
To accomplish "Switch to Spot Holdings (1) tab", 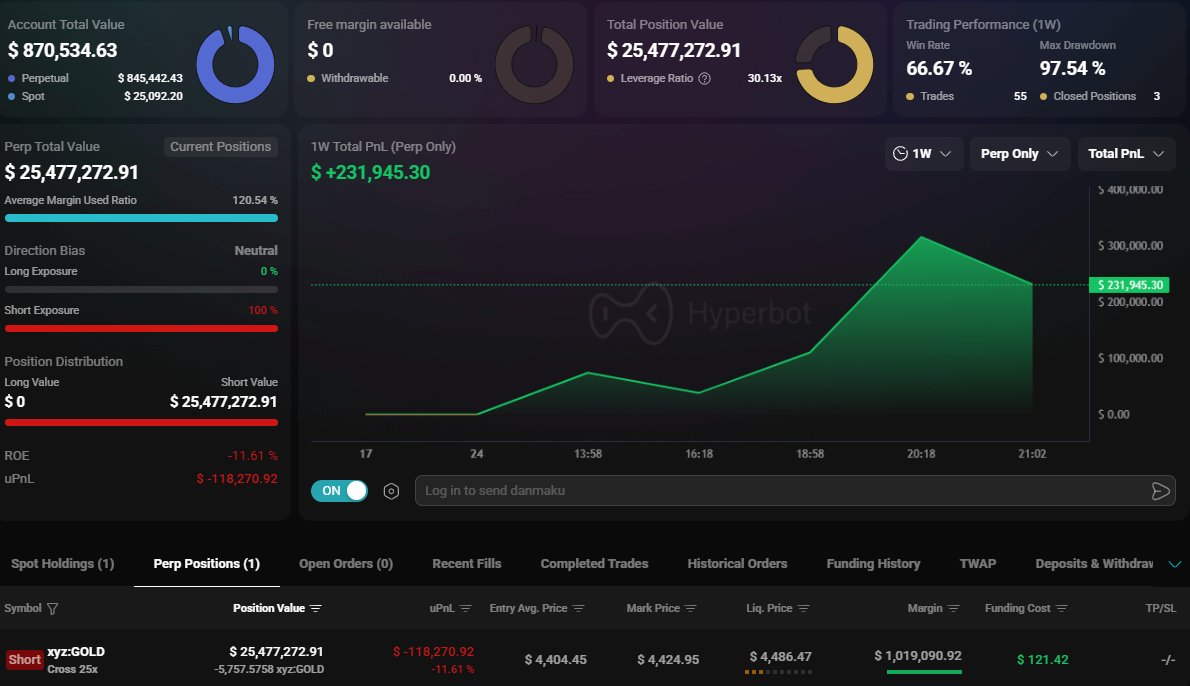I will (x=62, y=564).
